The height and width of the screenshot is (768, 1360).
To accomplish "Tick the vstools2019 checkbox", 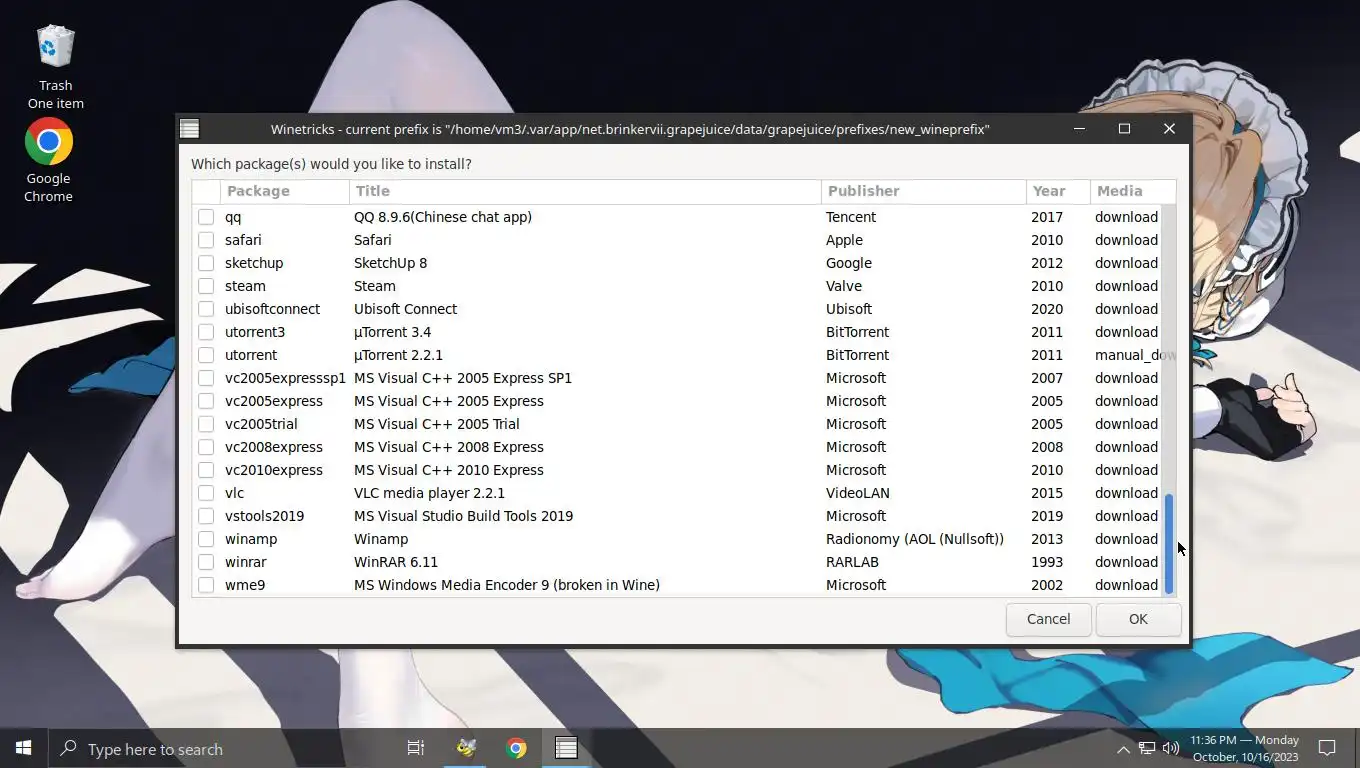I will tap(206, 516).
